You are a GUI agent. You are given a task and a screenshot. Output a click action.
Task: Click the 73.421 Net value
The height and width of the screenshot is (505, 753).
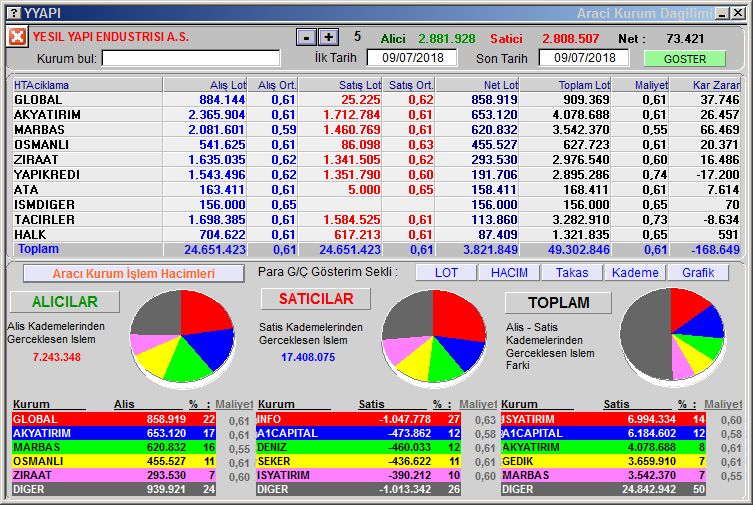point(685,38)
